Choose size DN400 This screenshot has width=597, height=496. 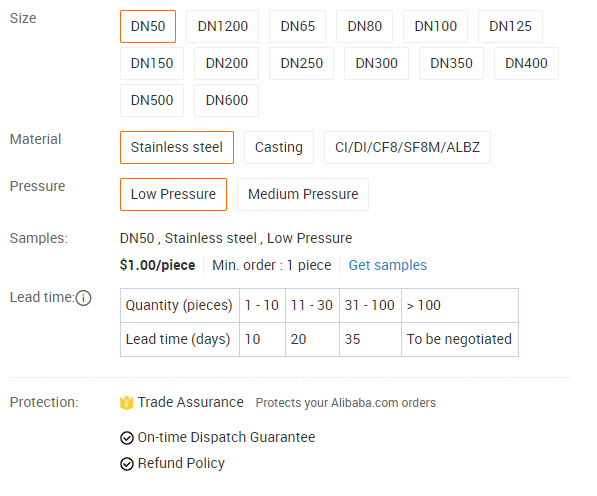(526, 63)
